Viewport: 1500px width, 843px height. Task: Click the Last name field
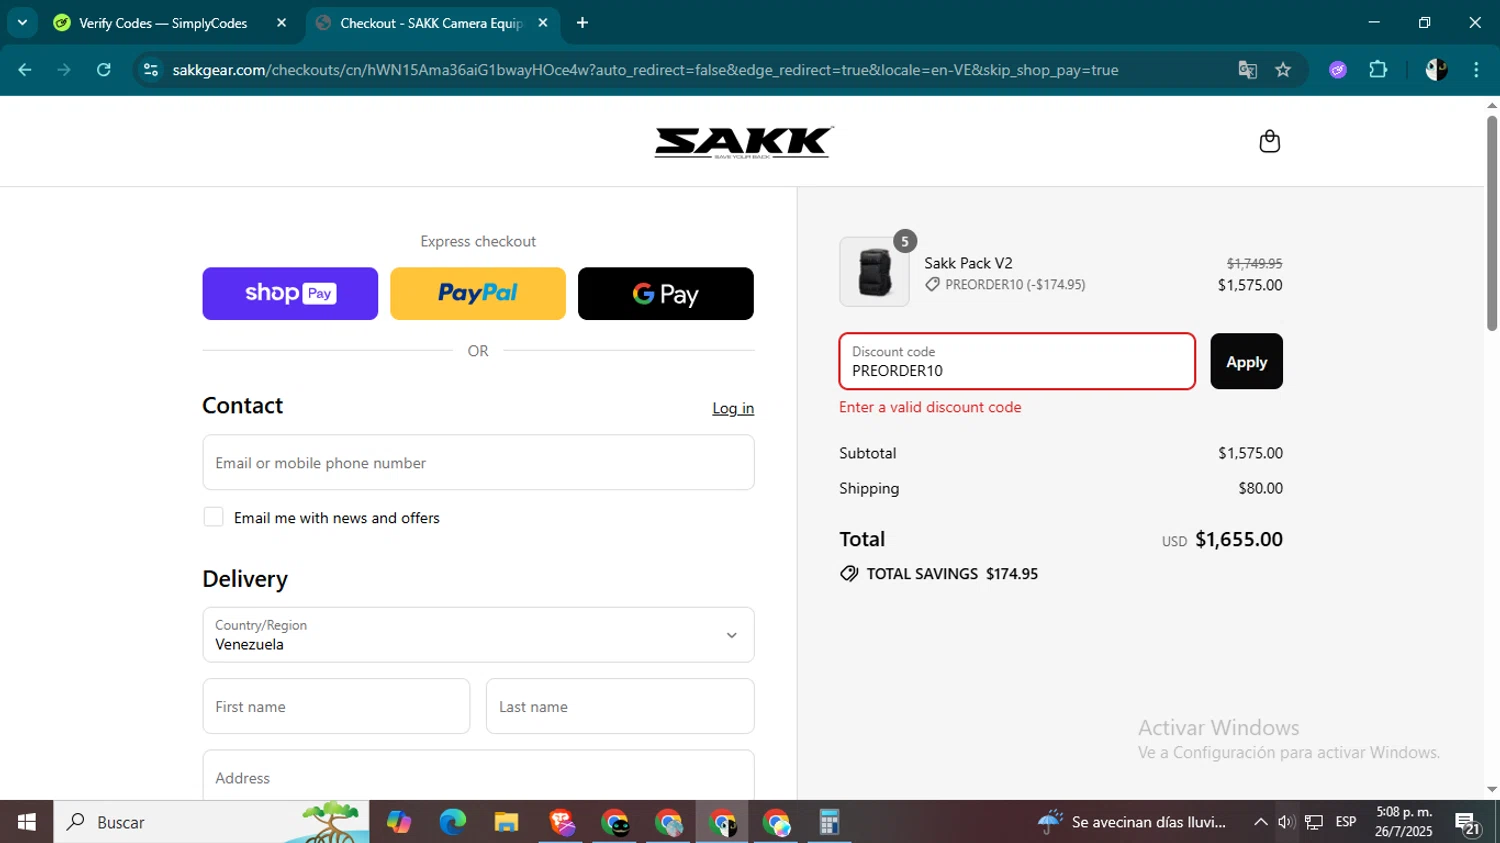click(x=620, y=706)
